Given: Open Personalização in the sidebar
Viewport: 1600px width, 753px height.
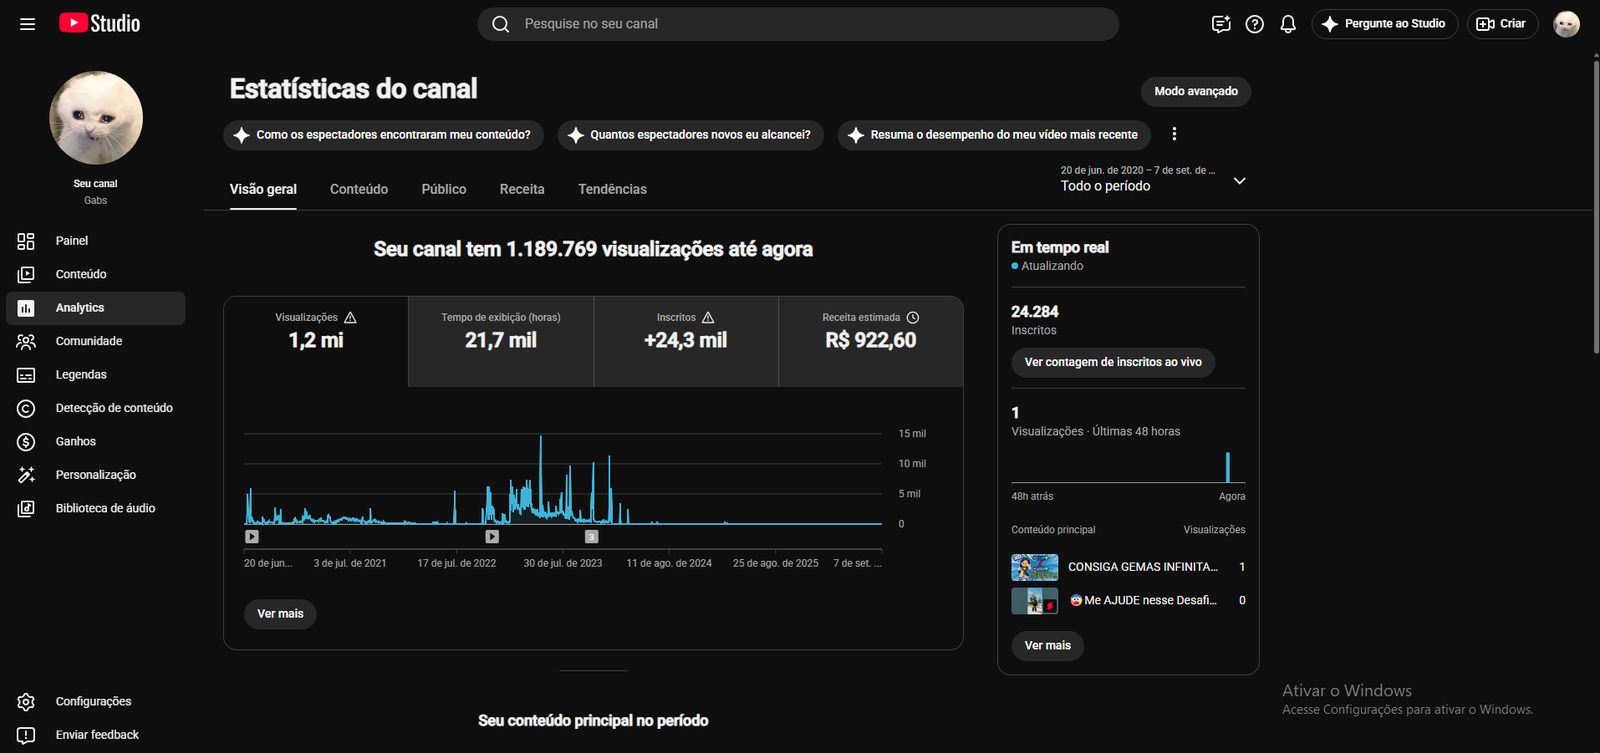Looking at the screenshot, I should point(96,475).
